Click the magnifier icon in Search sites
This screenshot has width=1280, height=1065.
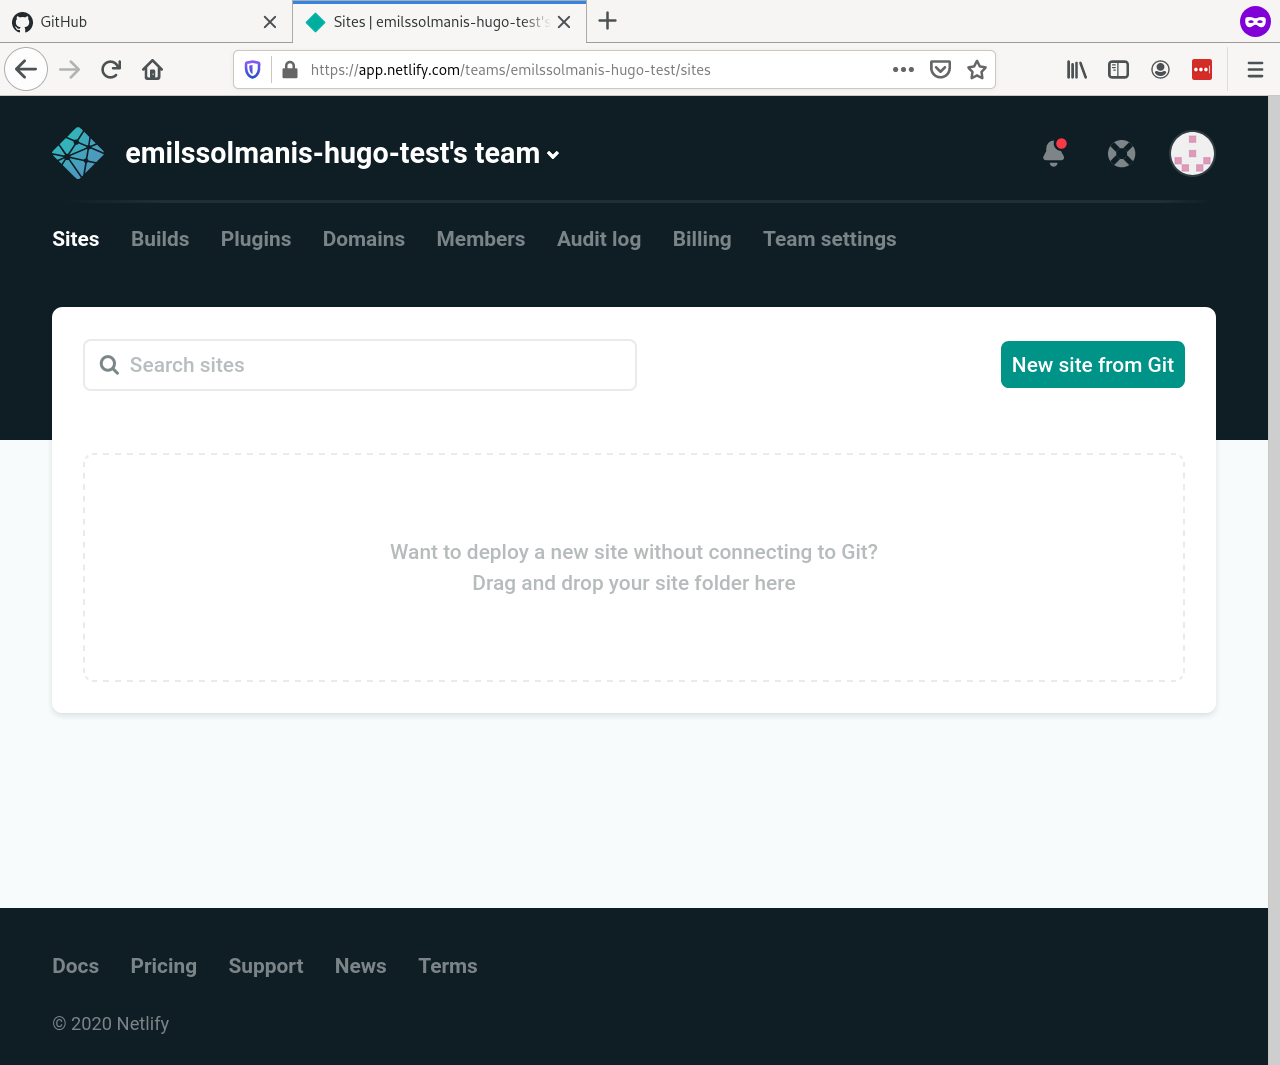click(x=109, y=365)
